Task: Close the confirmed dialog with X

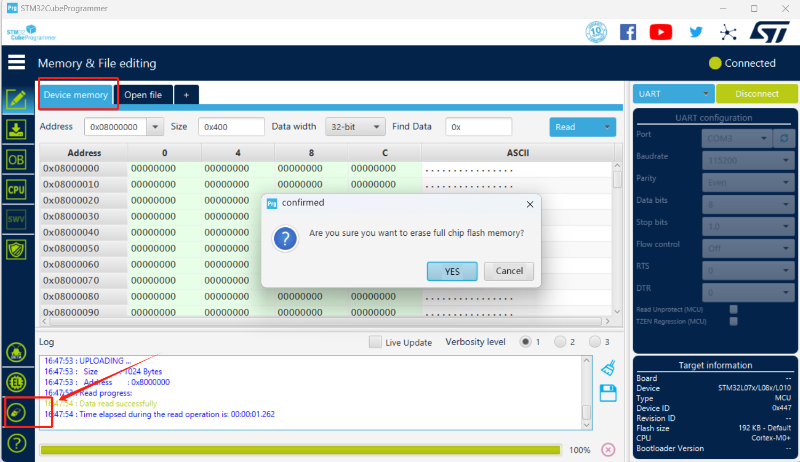Action: pyautogui.click(x=530, y=204)
